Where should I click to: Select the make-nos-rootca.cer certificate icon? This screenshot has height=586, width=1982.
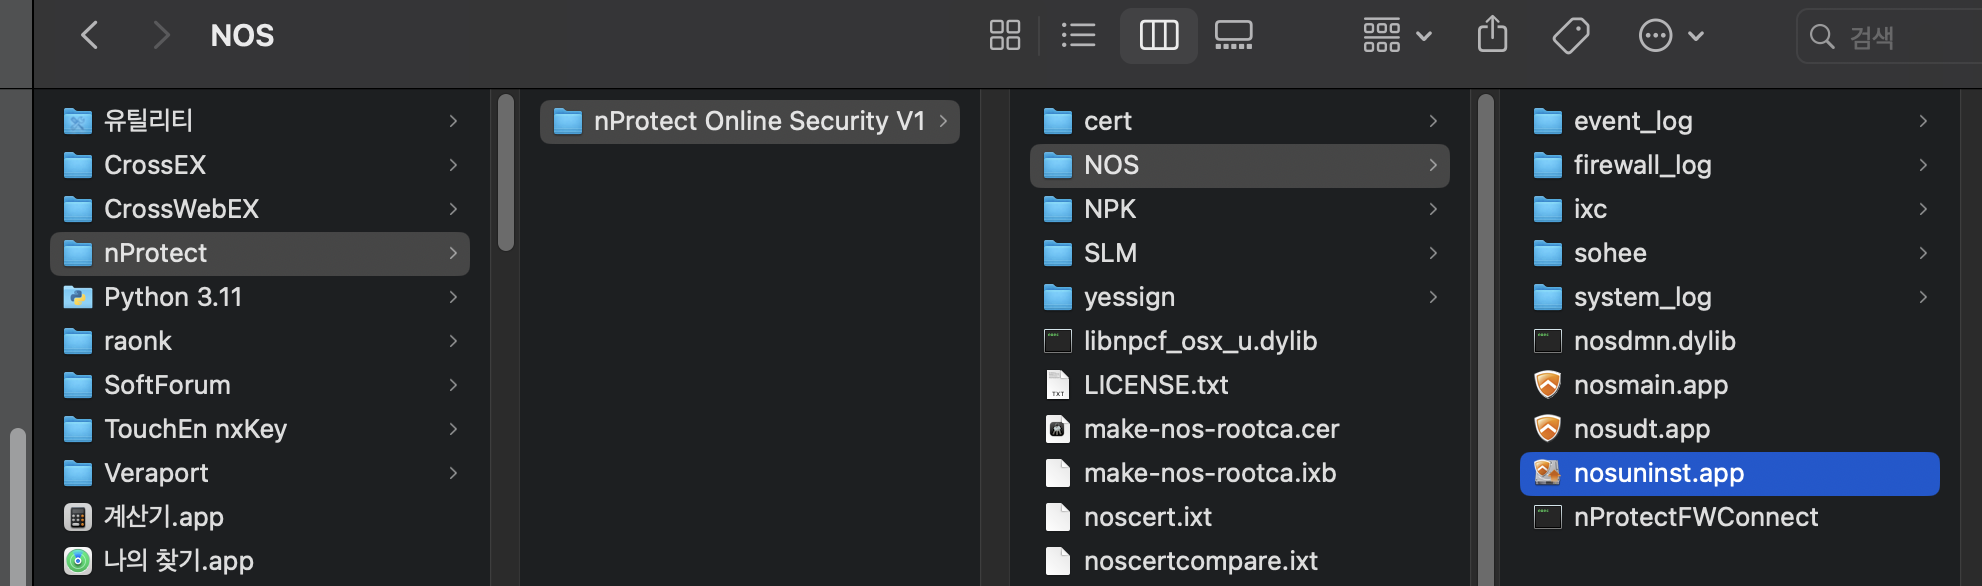click(1058, 429)
